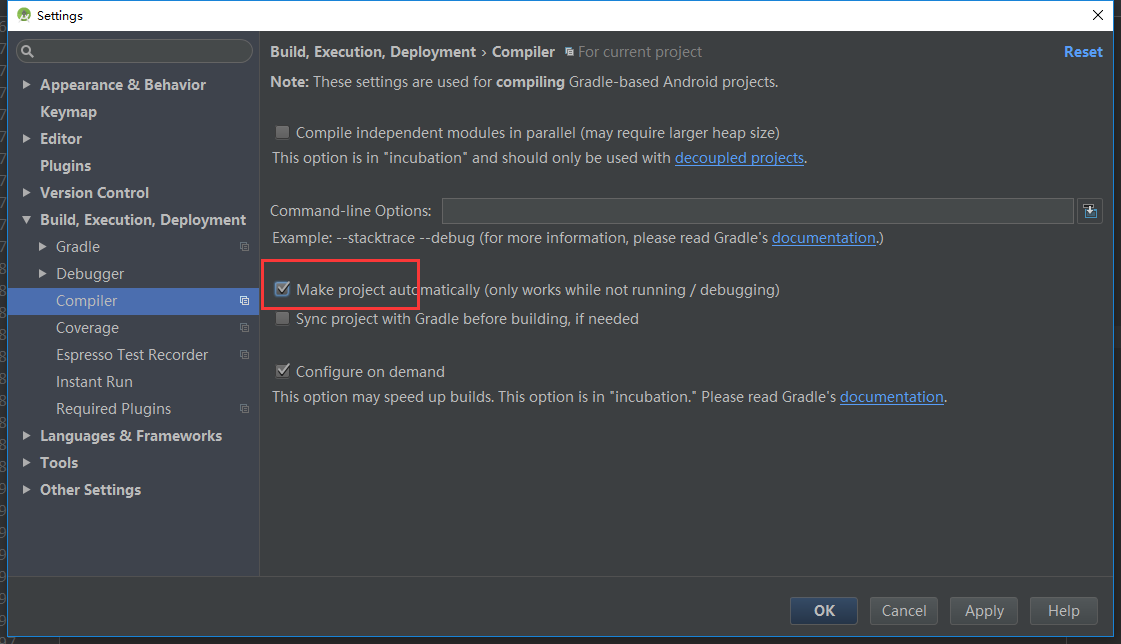The image size is (1121, 644).
Task: Expand the Editor section arrow
Action: [x=26, y=139]
